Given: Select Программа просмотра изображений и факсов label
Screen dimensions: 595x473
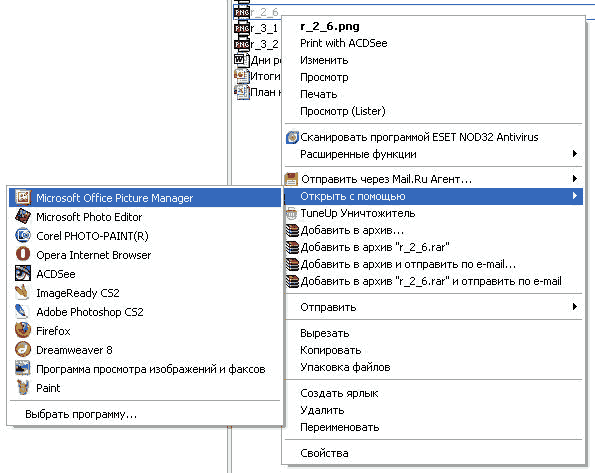Looking at the screenshot, I should [x=151, y=369].
